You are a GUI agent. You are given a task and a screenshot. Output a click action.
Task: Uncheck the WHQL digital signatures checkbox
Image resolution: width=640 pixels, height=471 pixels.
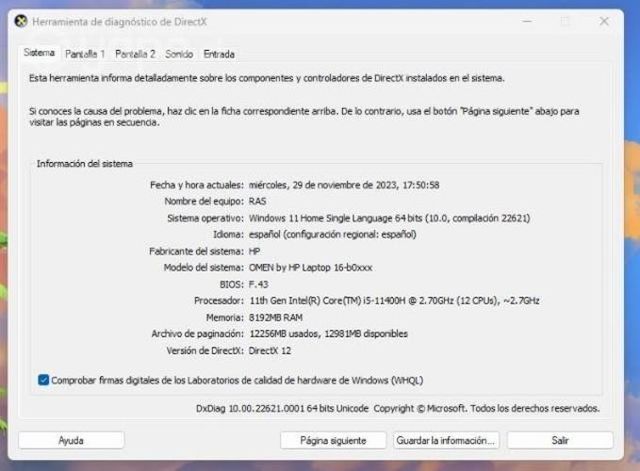click(x=43, y=380)
